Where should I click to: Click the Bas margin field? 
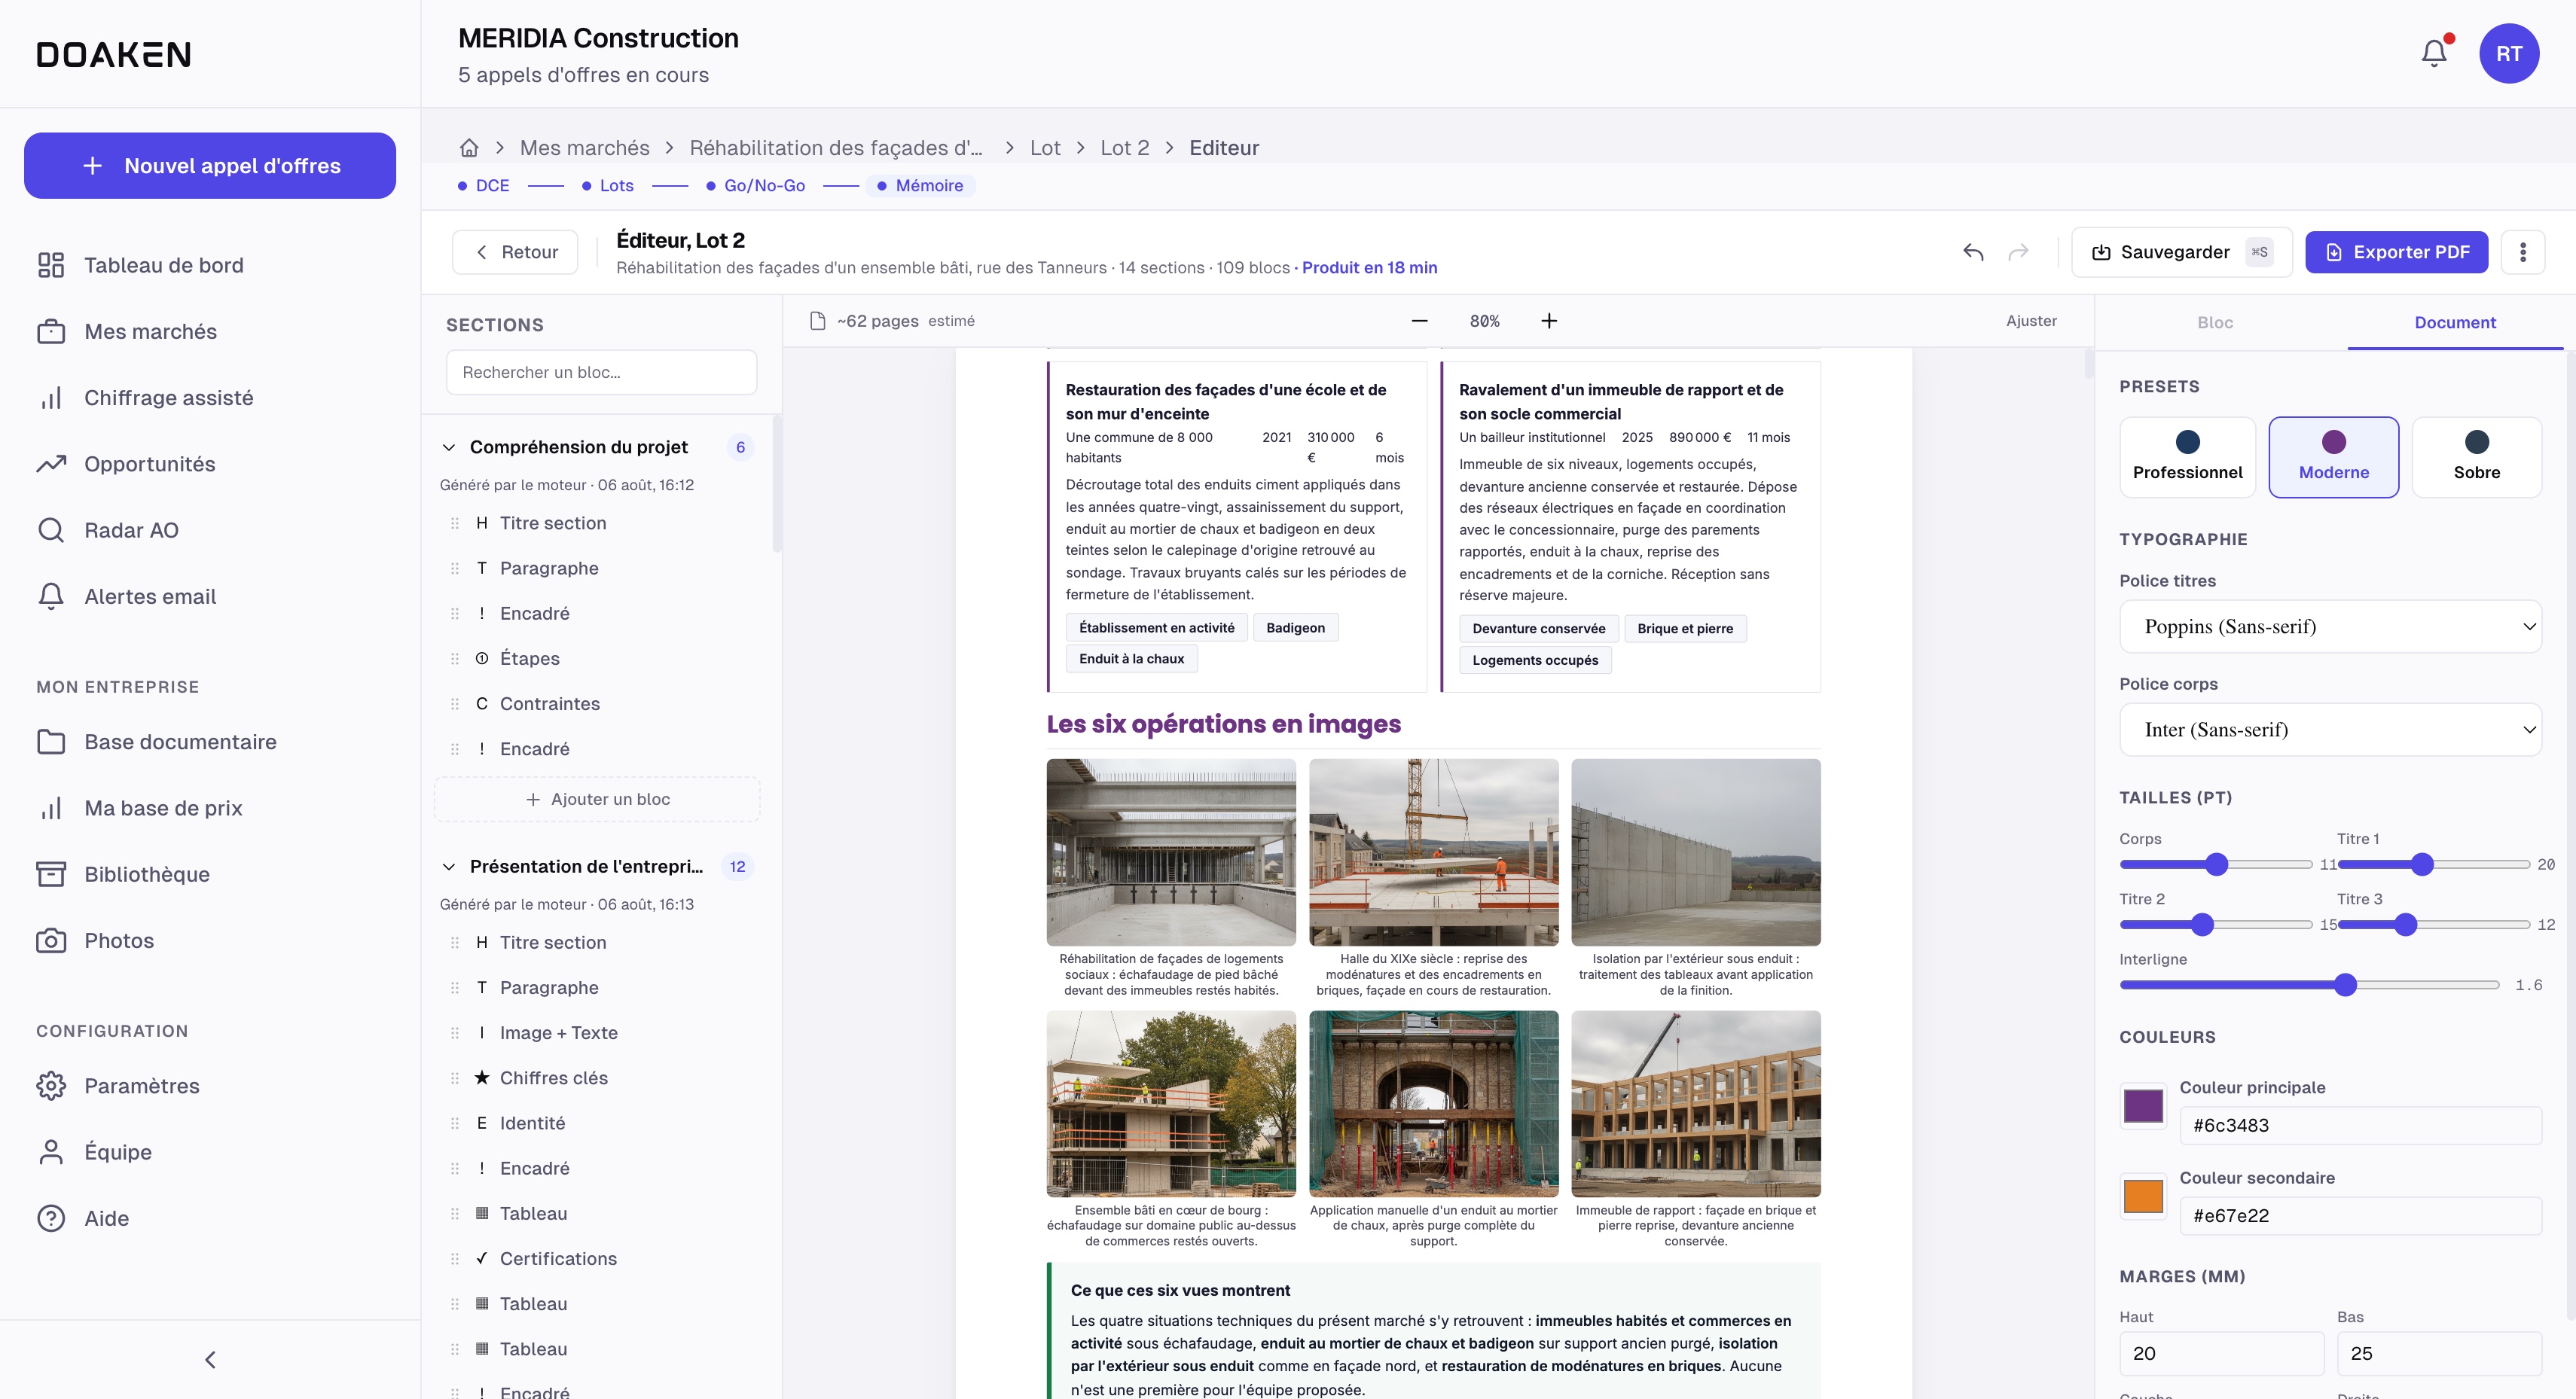coord(2438,1354)
